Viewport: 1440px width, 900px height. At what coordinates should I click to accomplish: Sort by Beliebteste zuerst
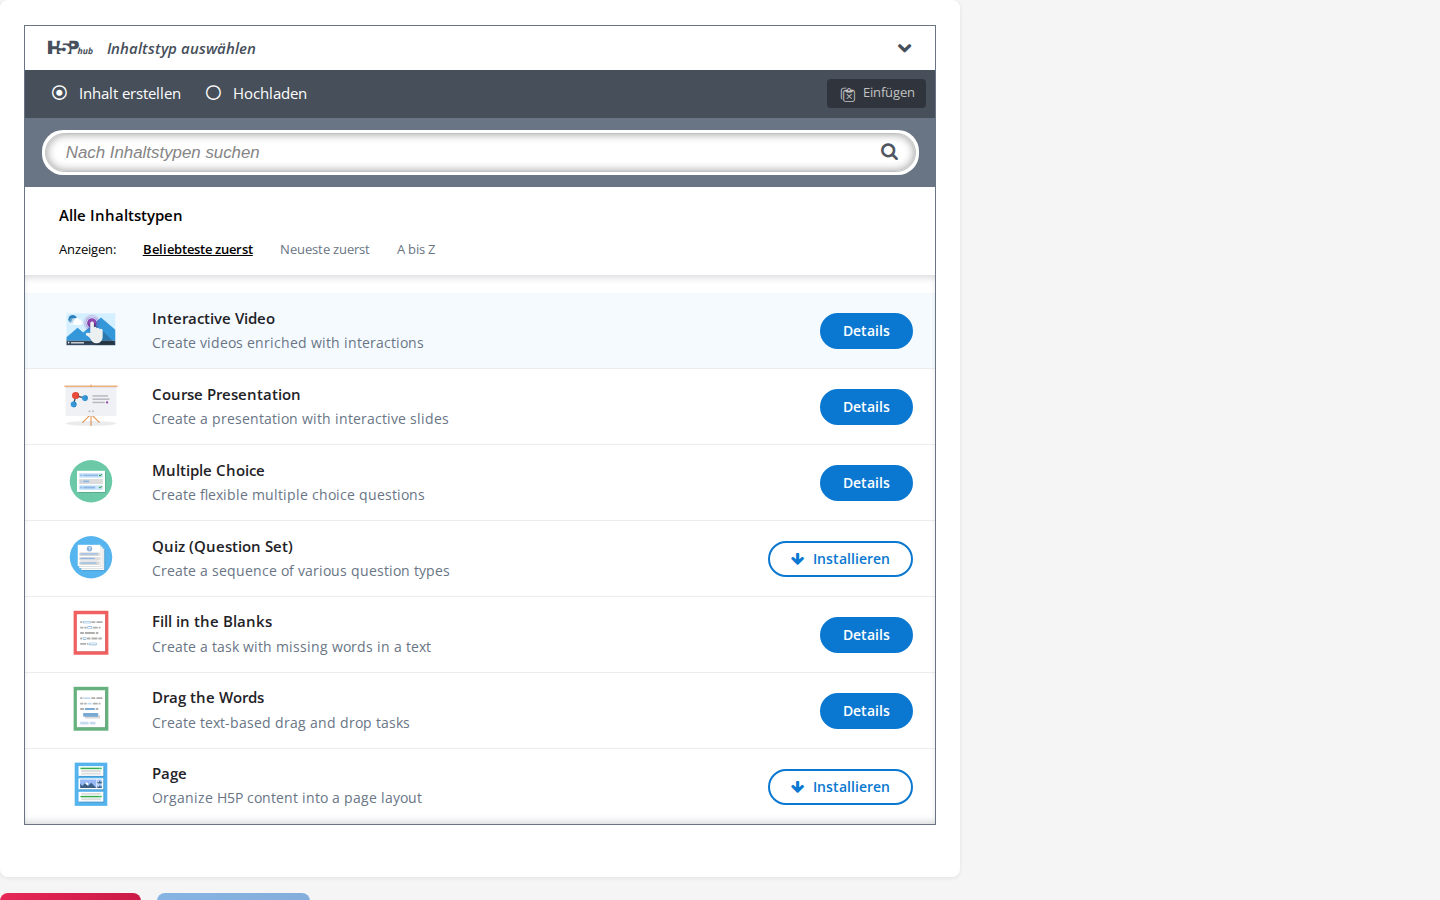point(198,250)
